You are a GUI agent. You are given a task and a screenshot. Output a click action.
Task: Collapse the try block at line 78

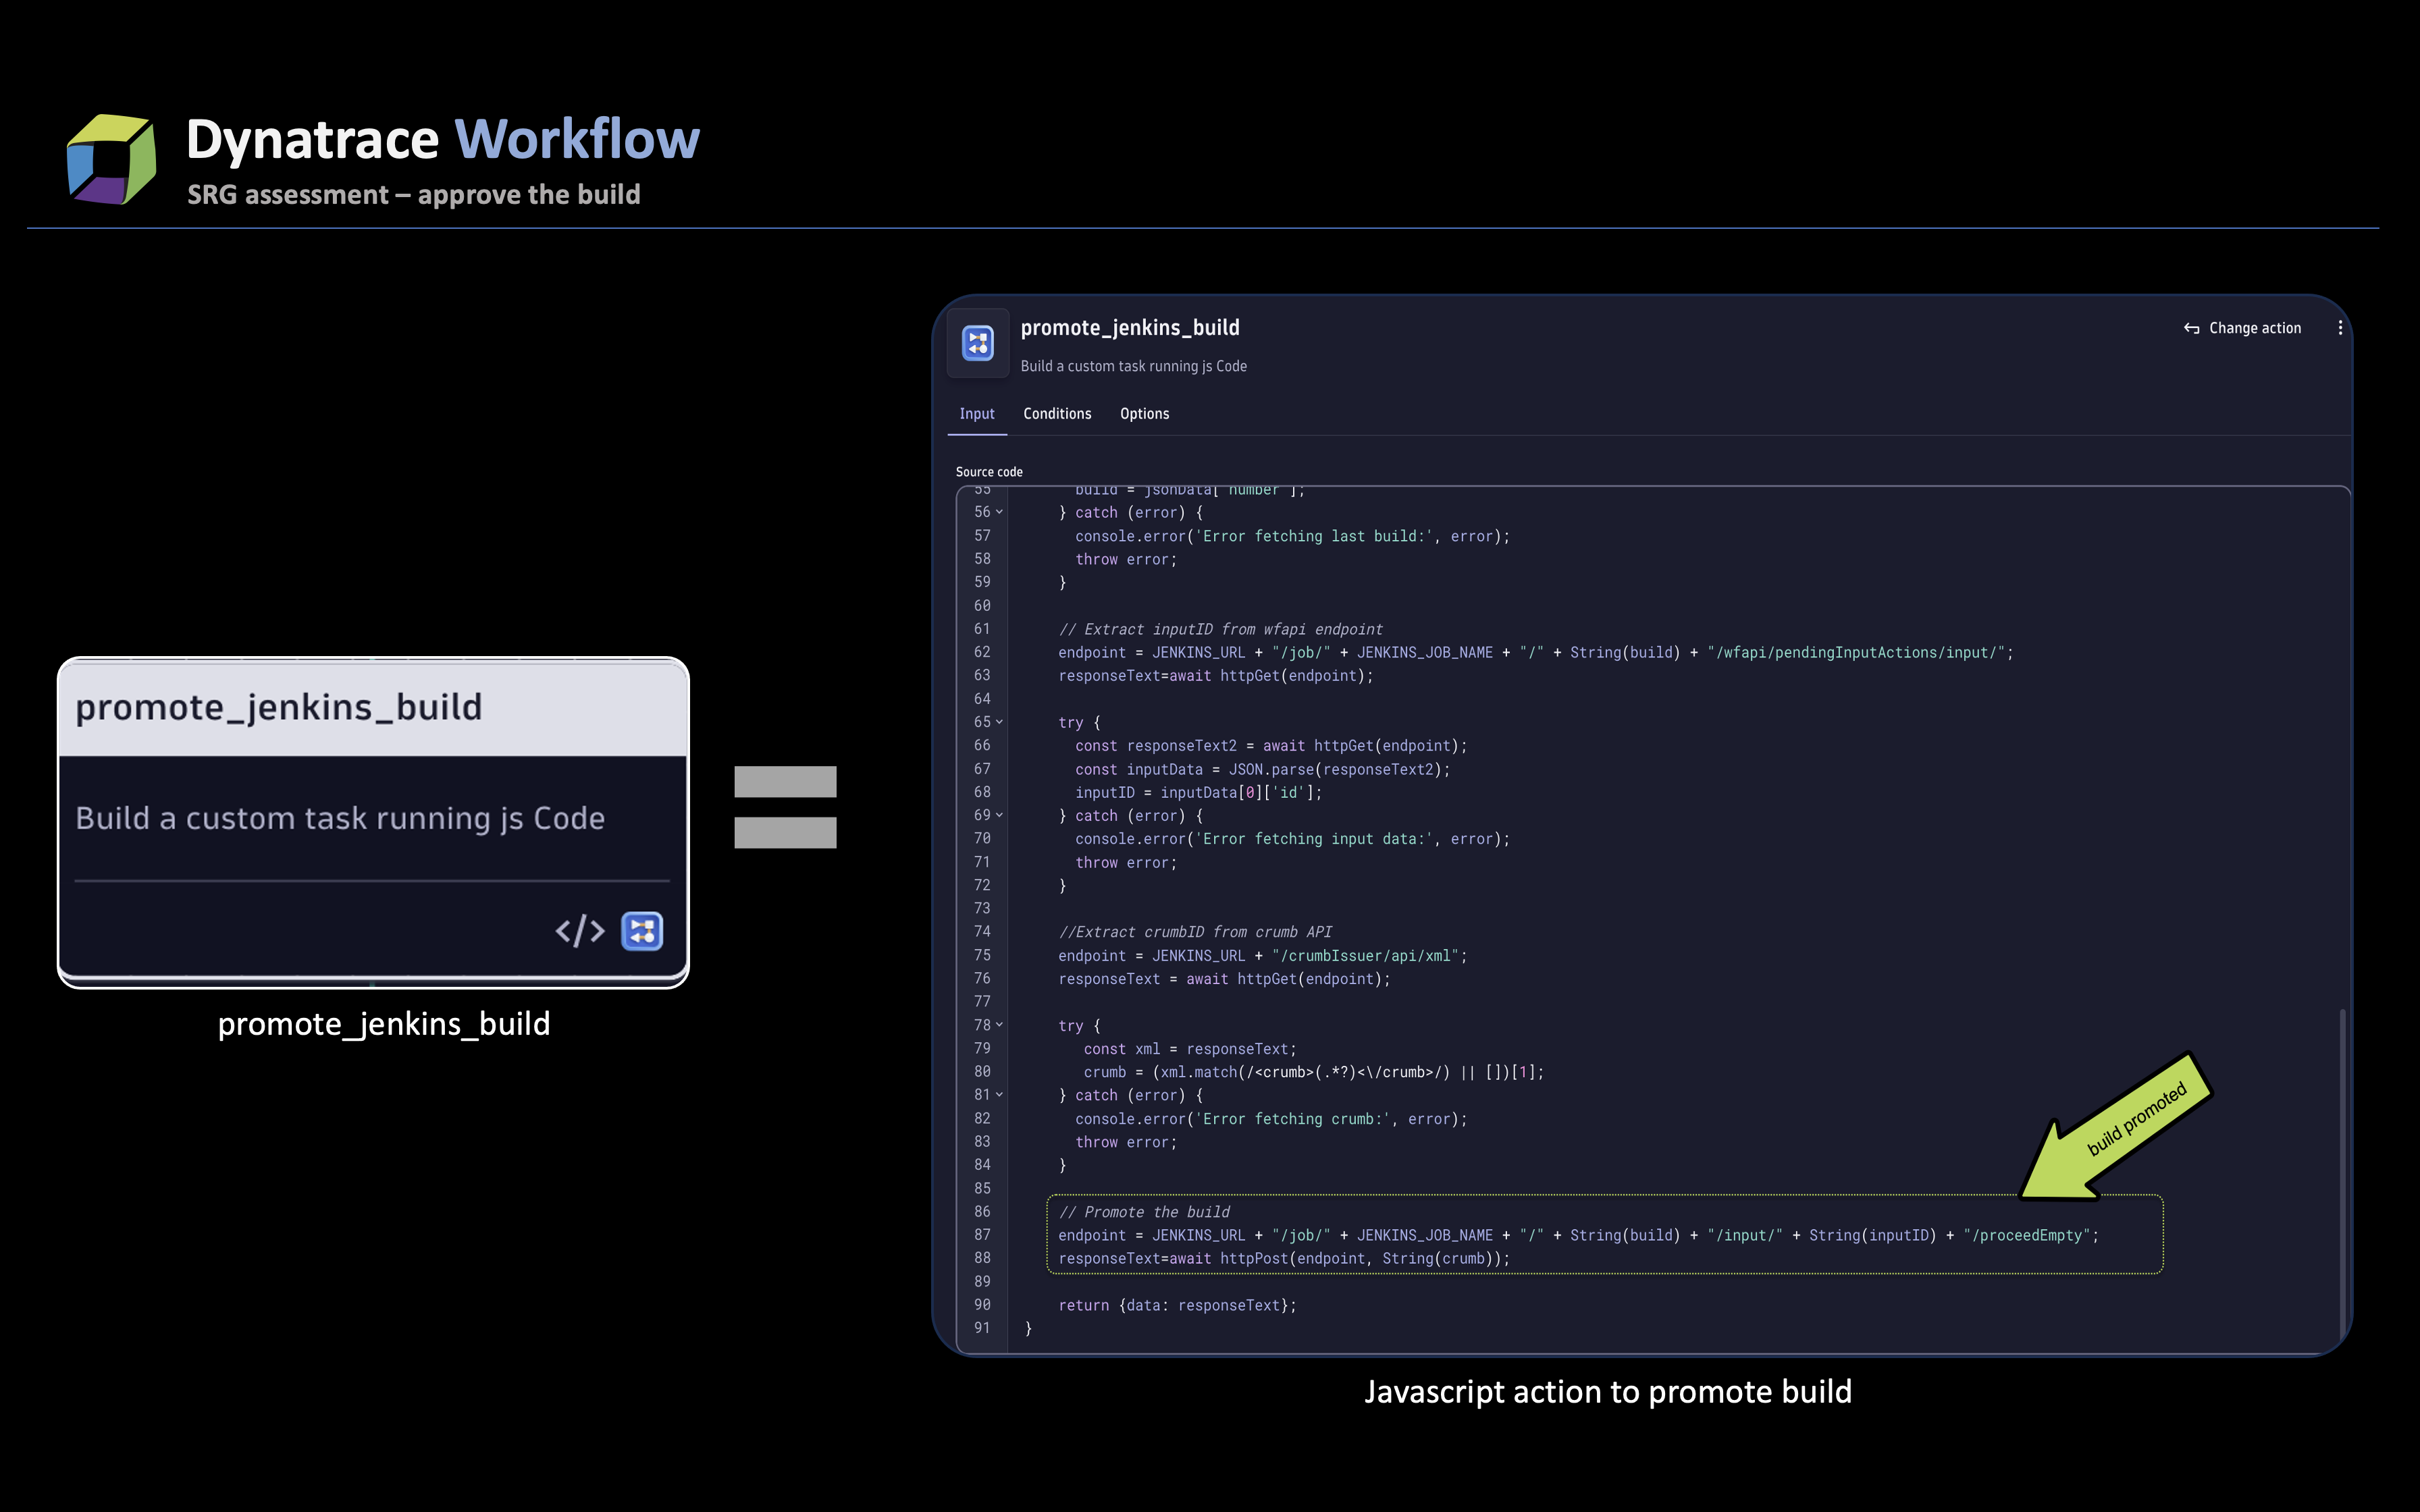pyautogui.click(x=999, y=1025)
